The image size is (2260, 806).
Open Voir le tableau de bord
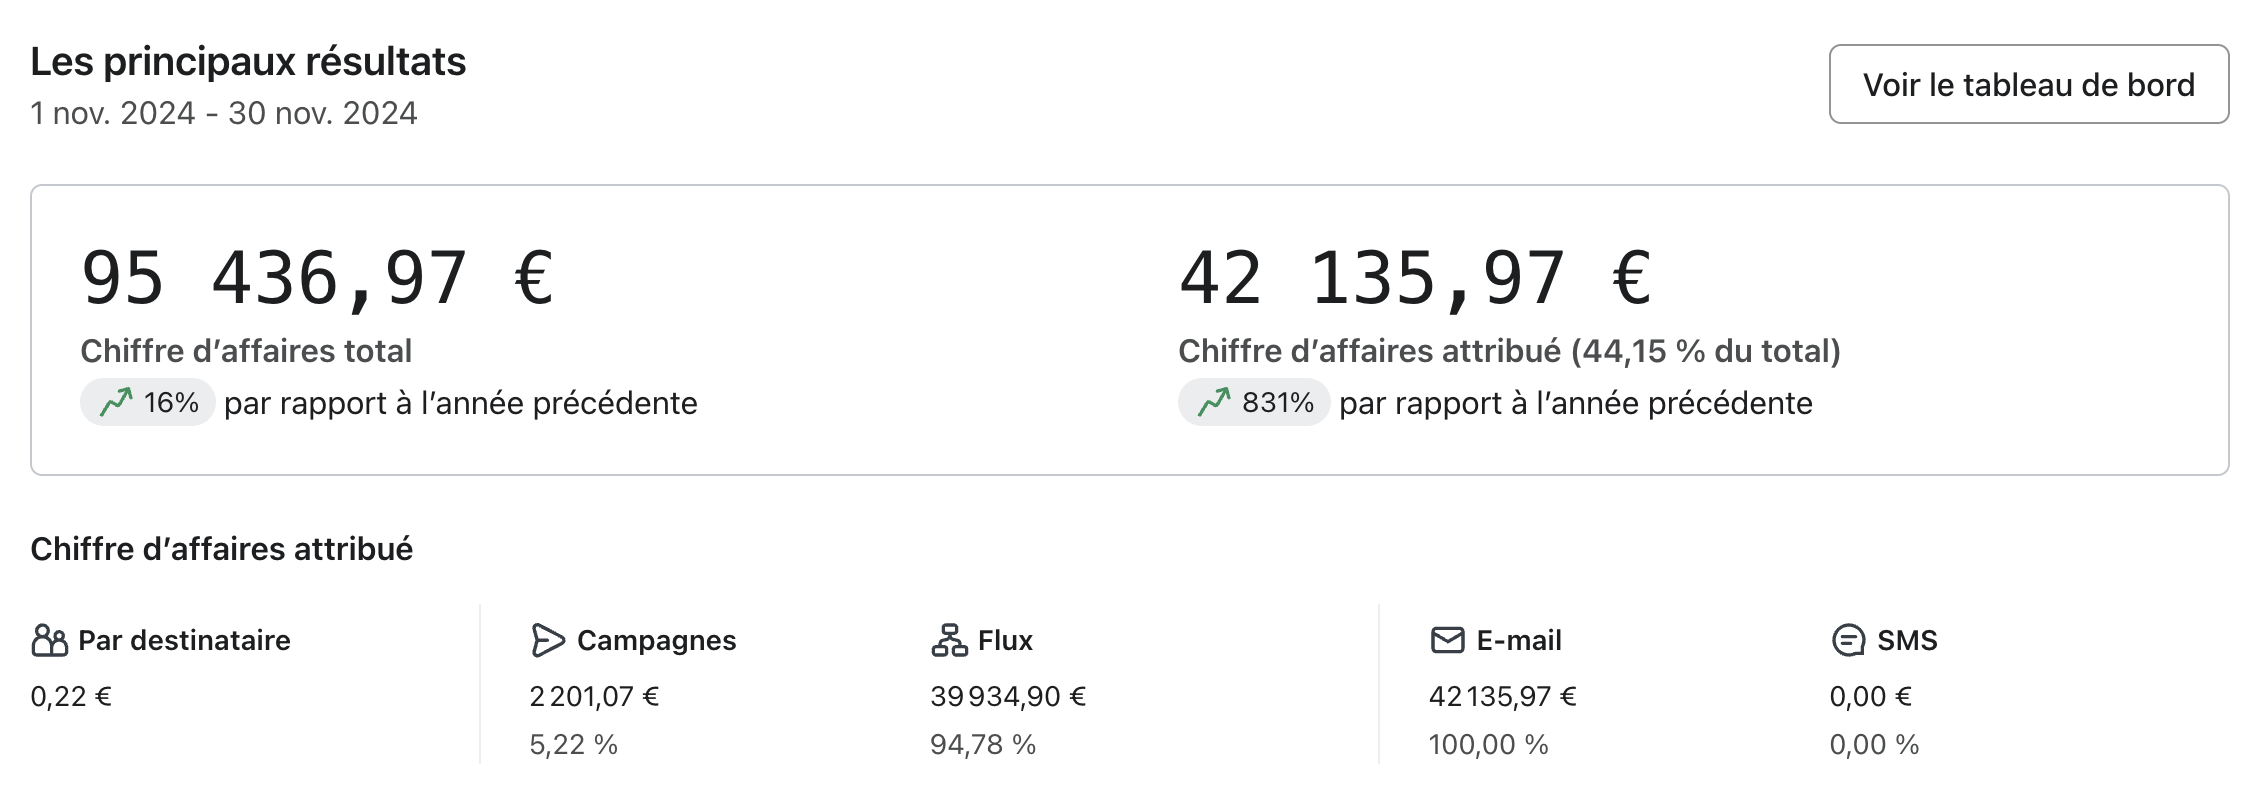2028,85
